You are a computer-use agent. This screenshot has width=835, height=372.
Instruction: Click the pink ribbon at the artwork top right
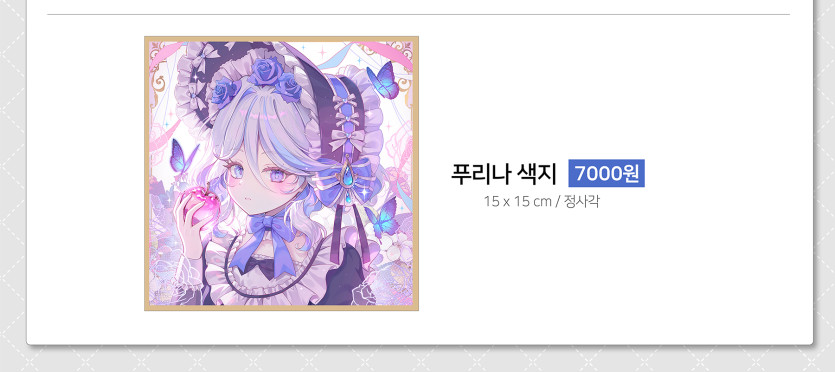point(384,51)
